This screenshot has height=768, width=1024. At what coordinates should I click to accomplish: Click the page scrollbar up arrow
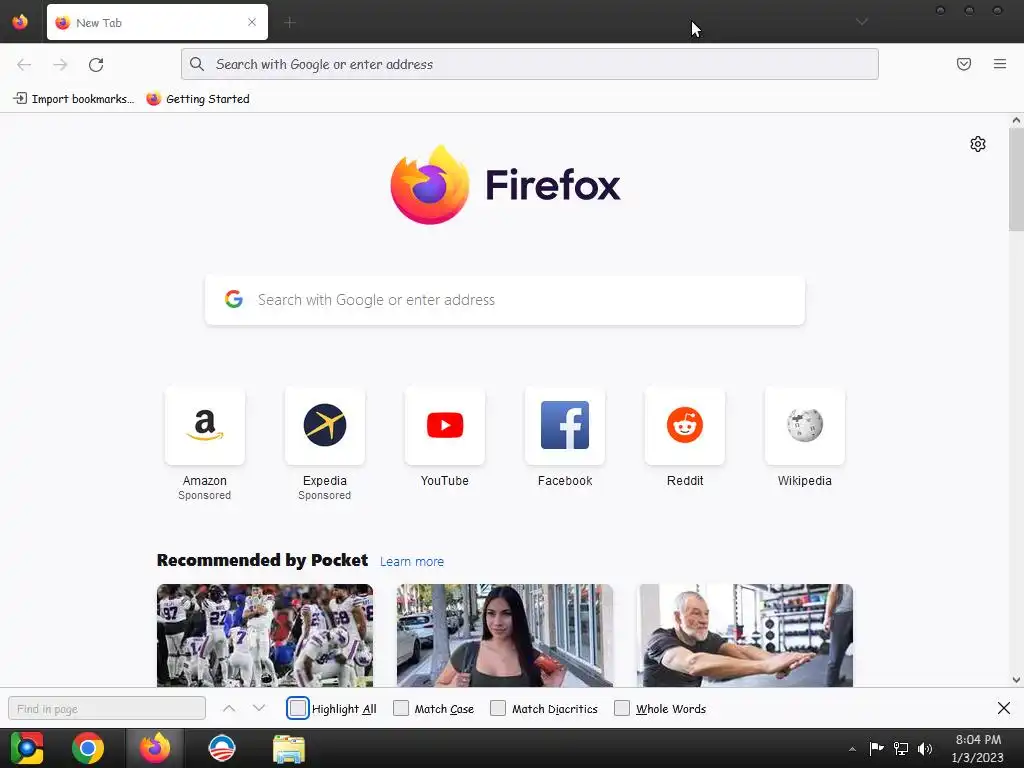click(1016, 120)
